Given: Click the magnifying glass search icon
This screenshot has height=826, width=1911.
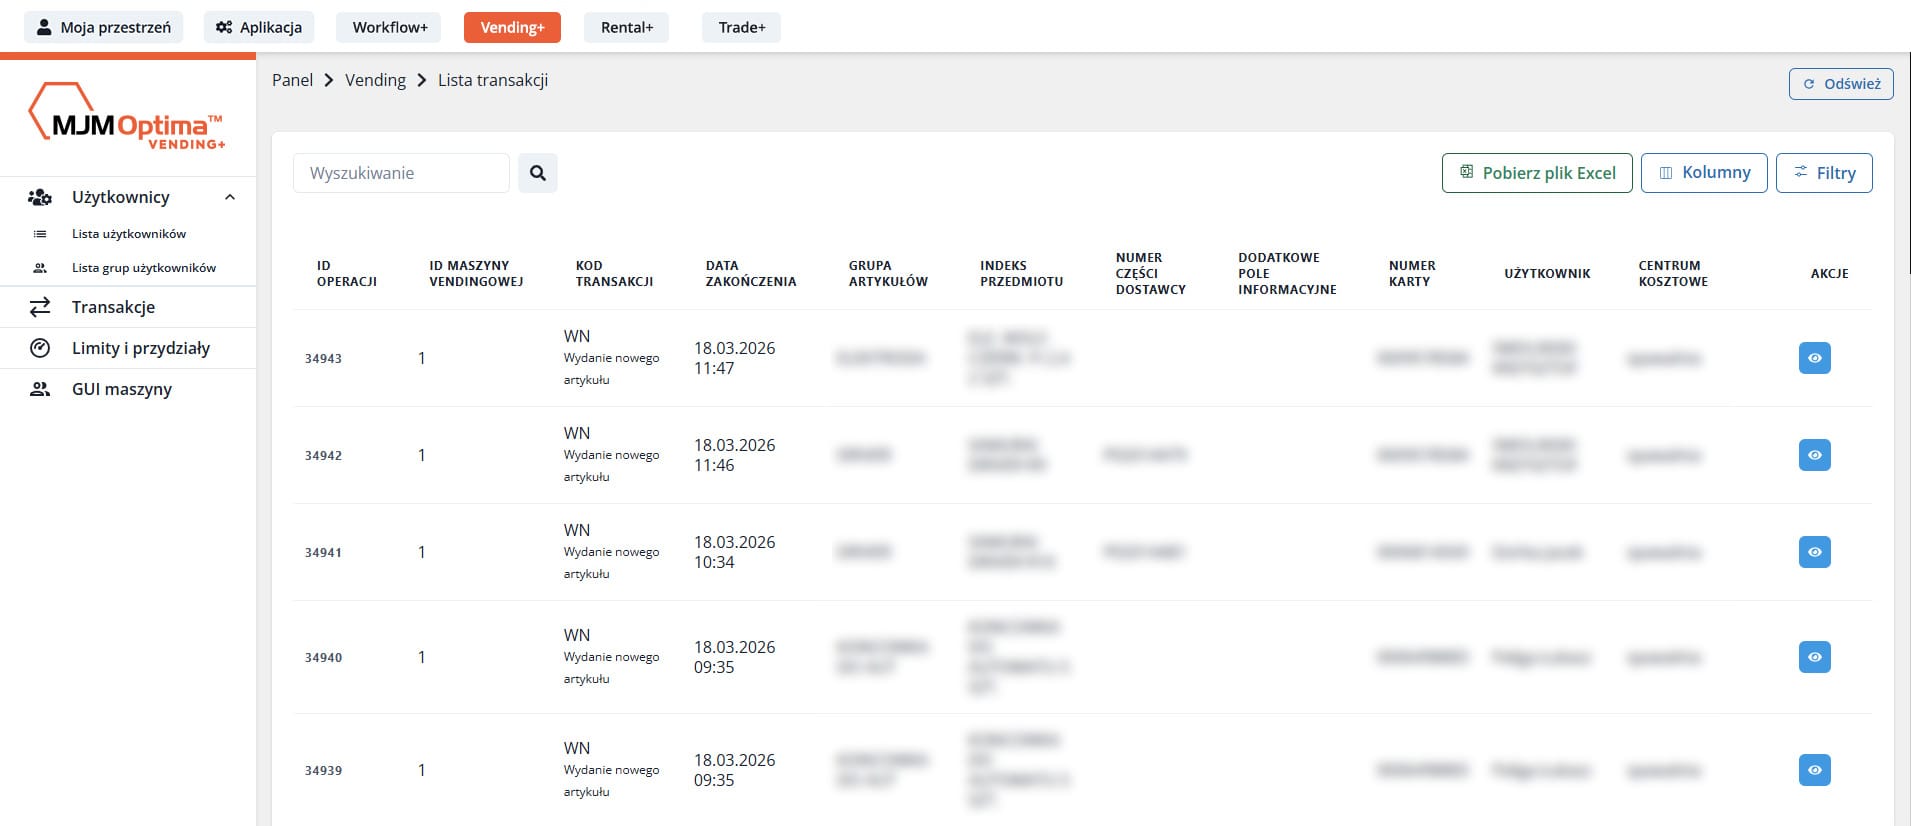Looking at the screenshot, I should coord(537,173).
